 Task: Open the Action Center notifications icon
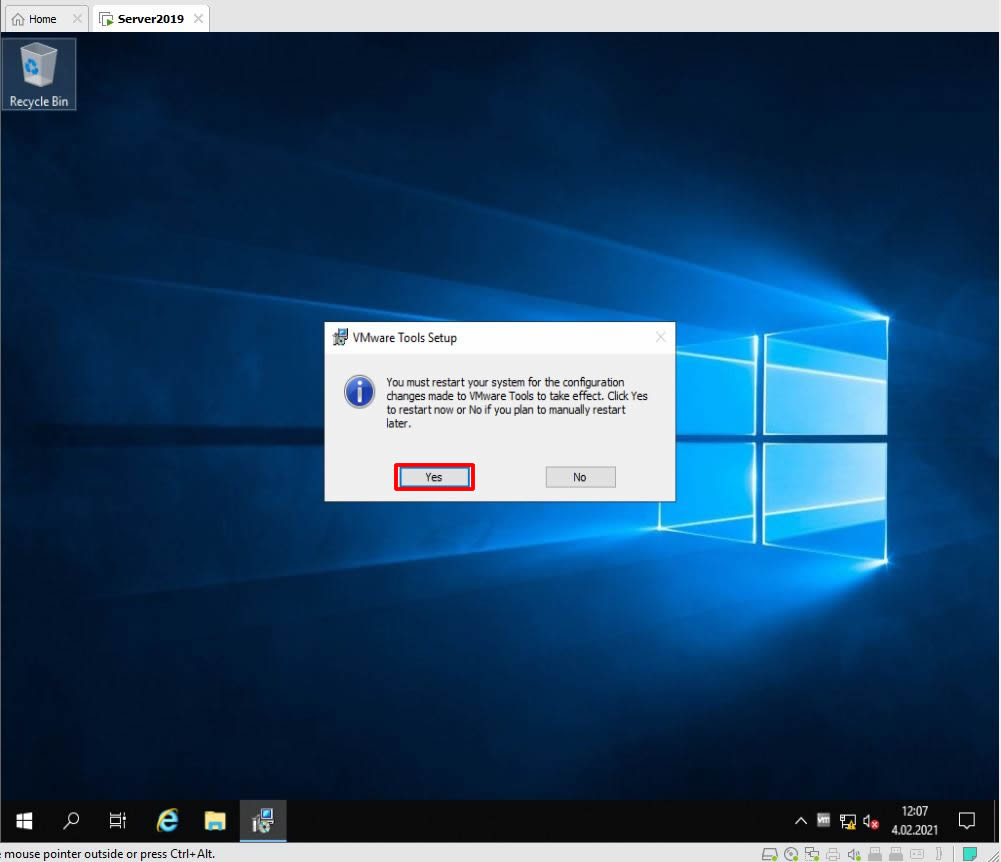coord(967,820)
